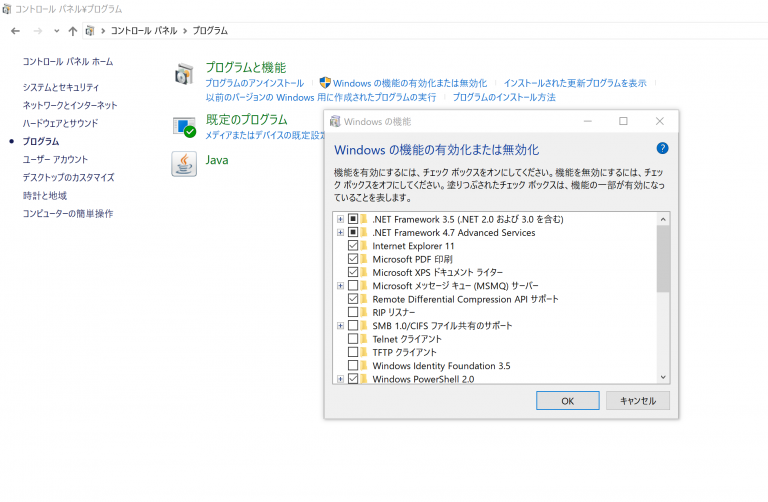The width and height of the screenshot is (768, 502).
Task: Enable Microsoft メッセージ キュー (MSMQ) checkbox
Action: pos(353,285)
